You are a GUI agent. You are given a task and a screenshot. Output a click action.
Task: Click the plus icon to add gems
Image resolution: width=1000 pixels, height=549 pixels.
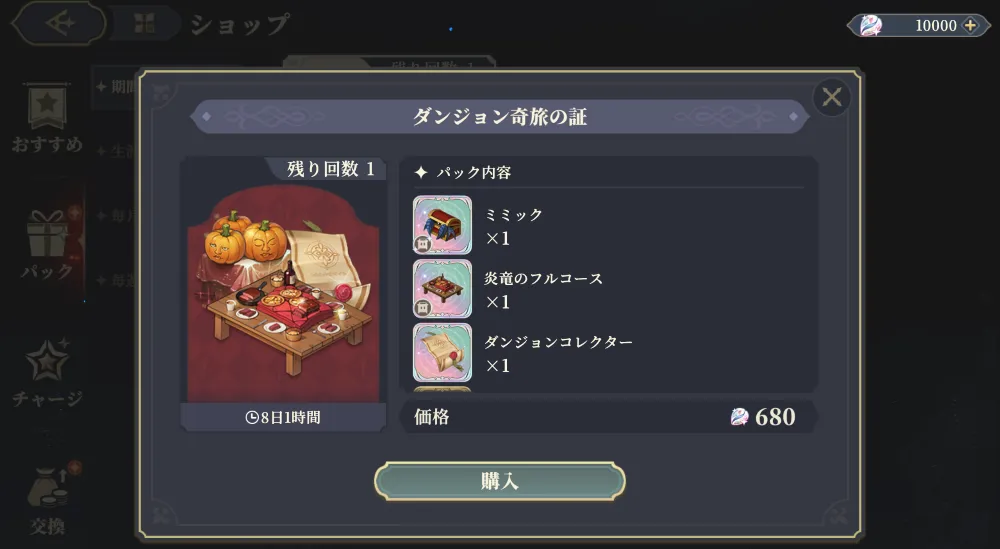pyautogui.click(x=970, y=26)
